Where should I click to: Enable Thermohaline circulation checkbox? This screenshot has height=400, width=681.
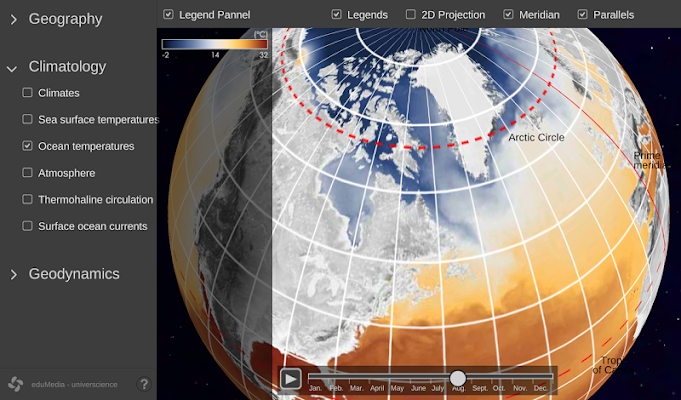pos(27,199)
